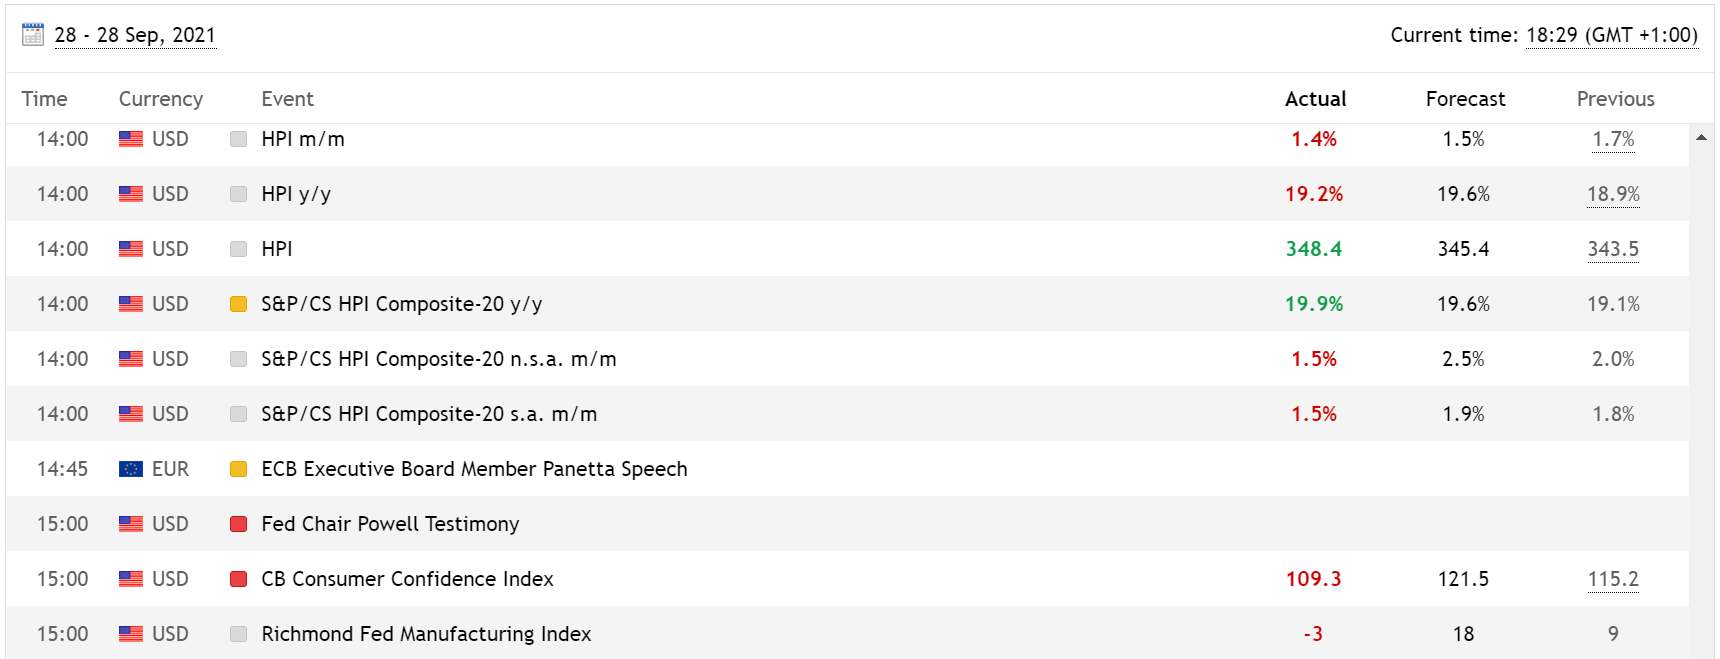
Task: Open the calendar date picker icon
Action: [x=33, y=35]
